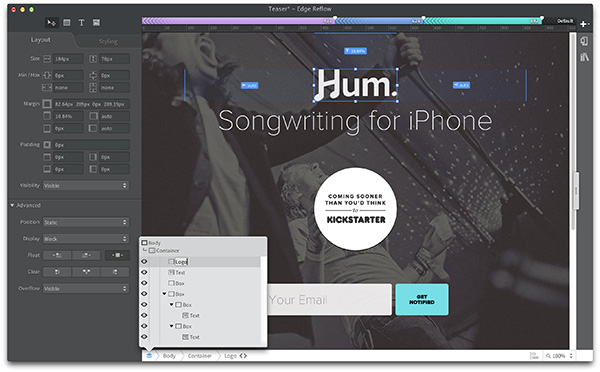Add a new breakpoint with plus icon

(x=583, y=24)
